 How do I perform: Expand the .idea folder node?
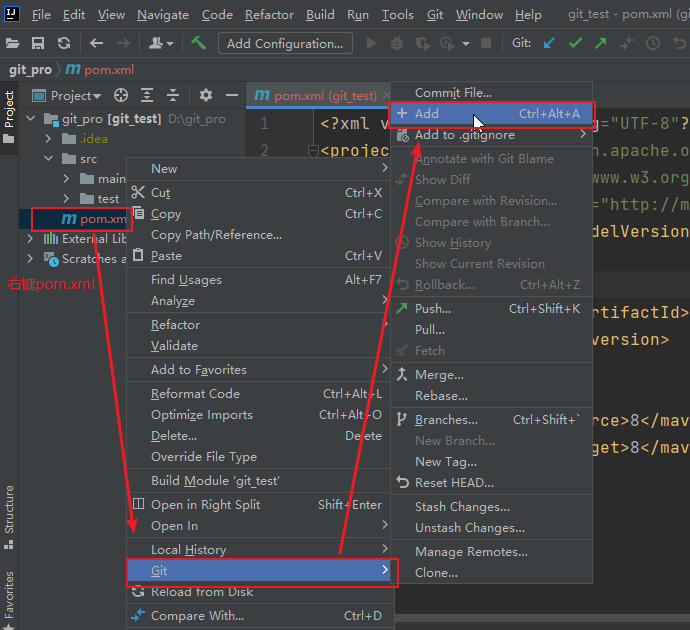48,139
